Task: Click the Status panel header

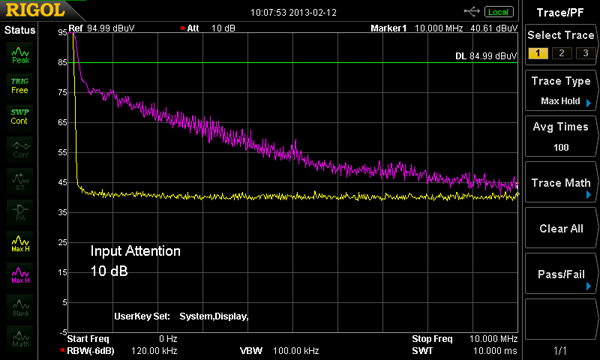Action: tap(20, 30)
